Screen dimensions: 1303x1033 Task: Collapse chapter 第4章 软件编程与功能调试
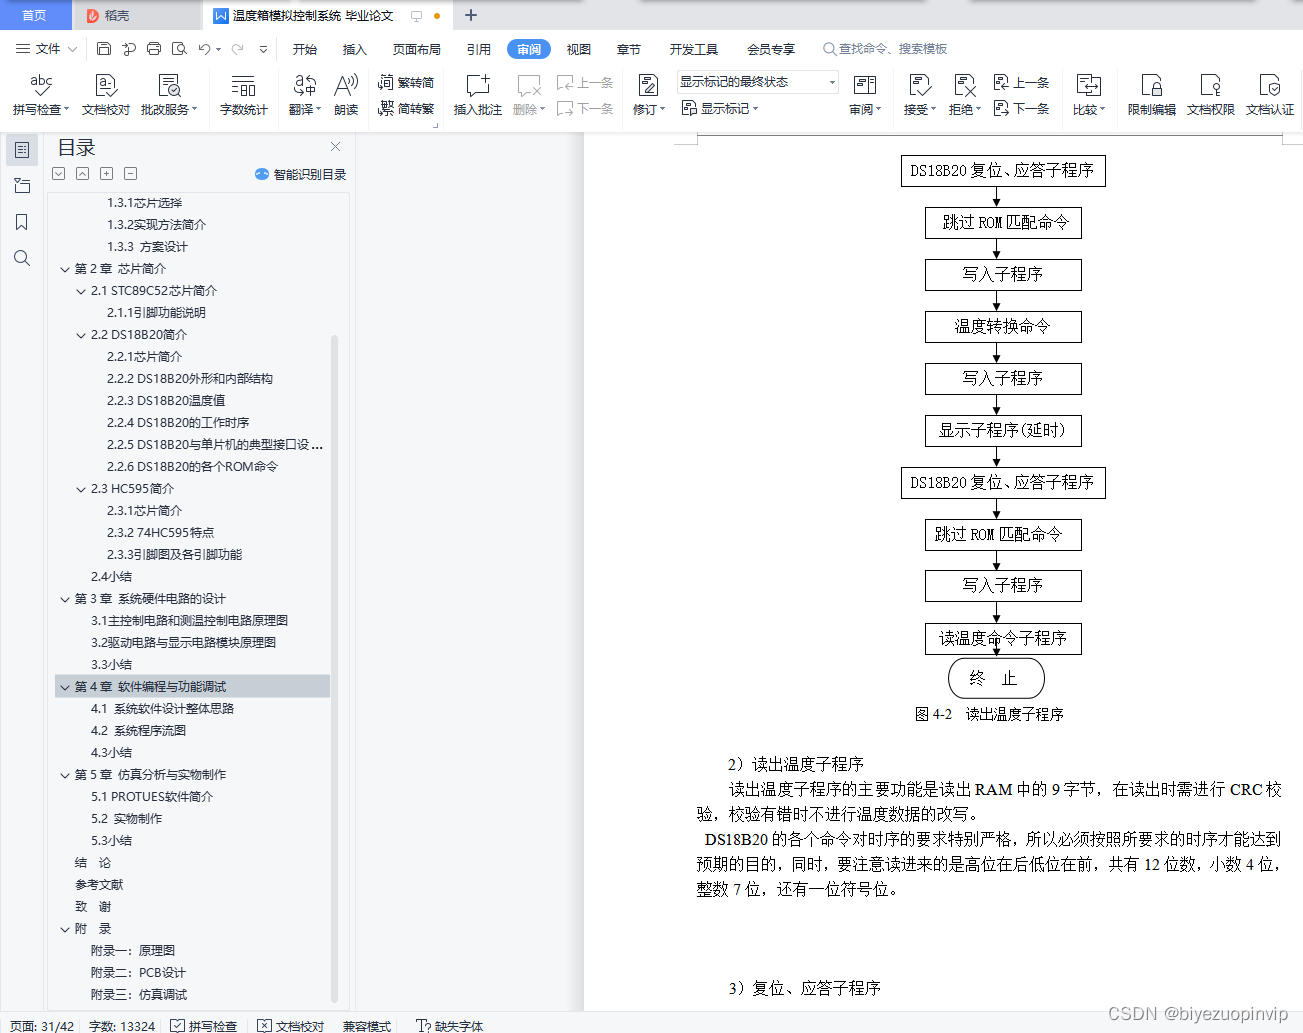[x=64, y=686]
